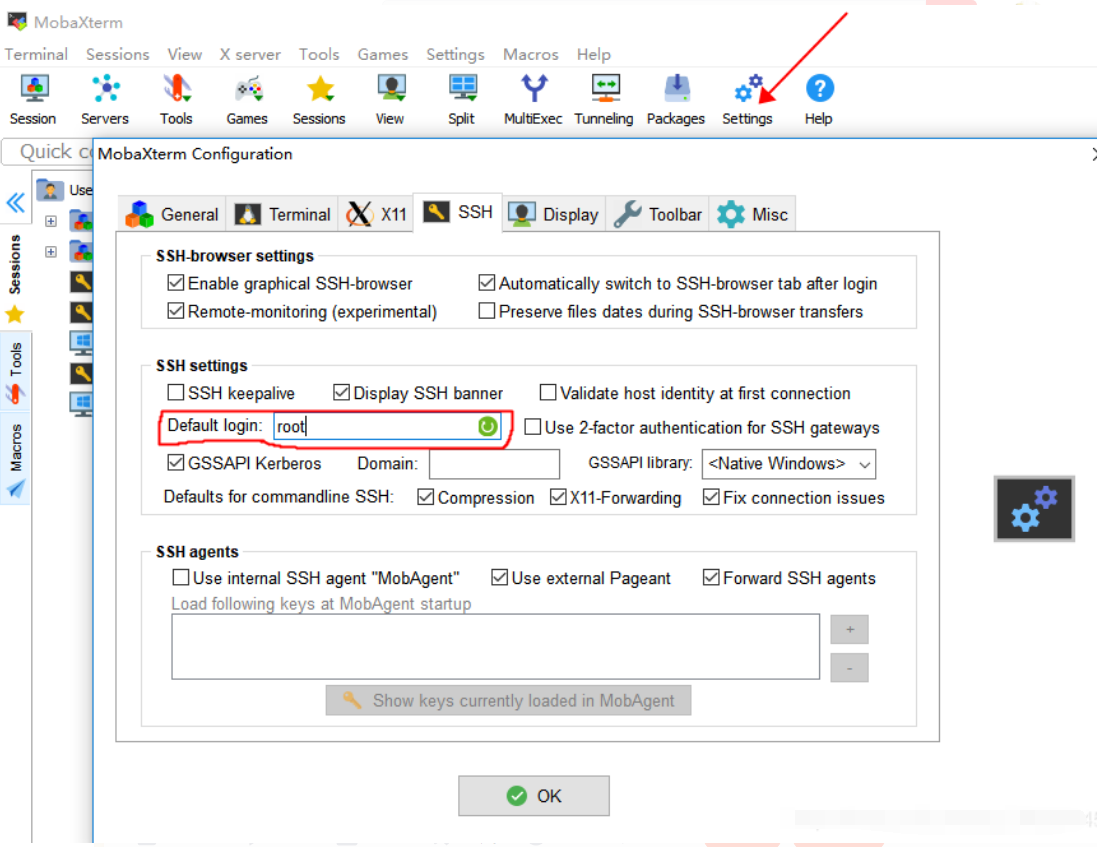Open the Packages toolbar icon

pos(676,99)
